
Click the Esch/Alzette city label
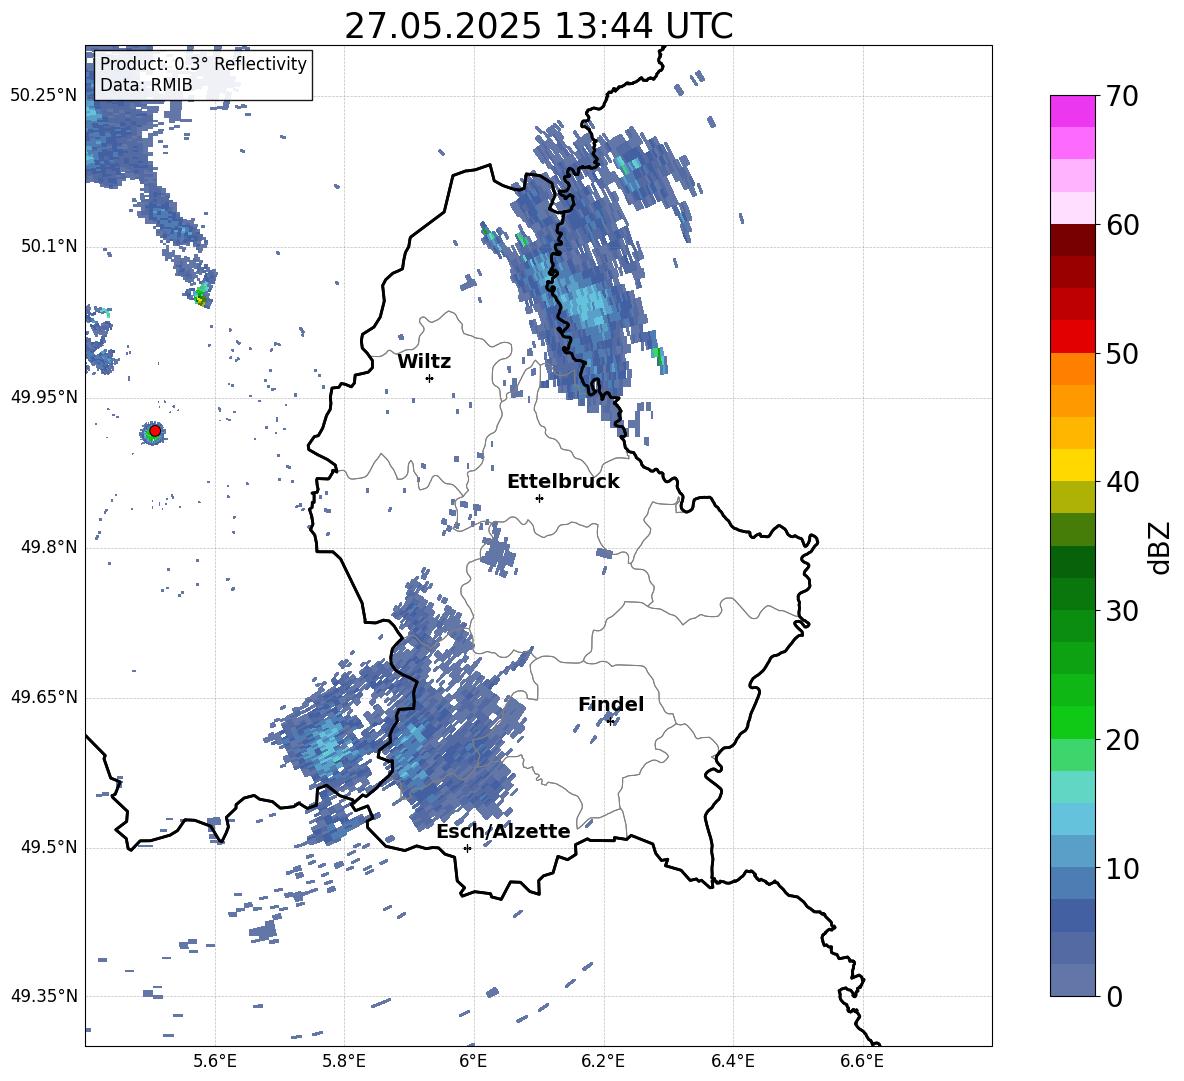503,831
